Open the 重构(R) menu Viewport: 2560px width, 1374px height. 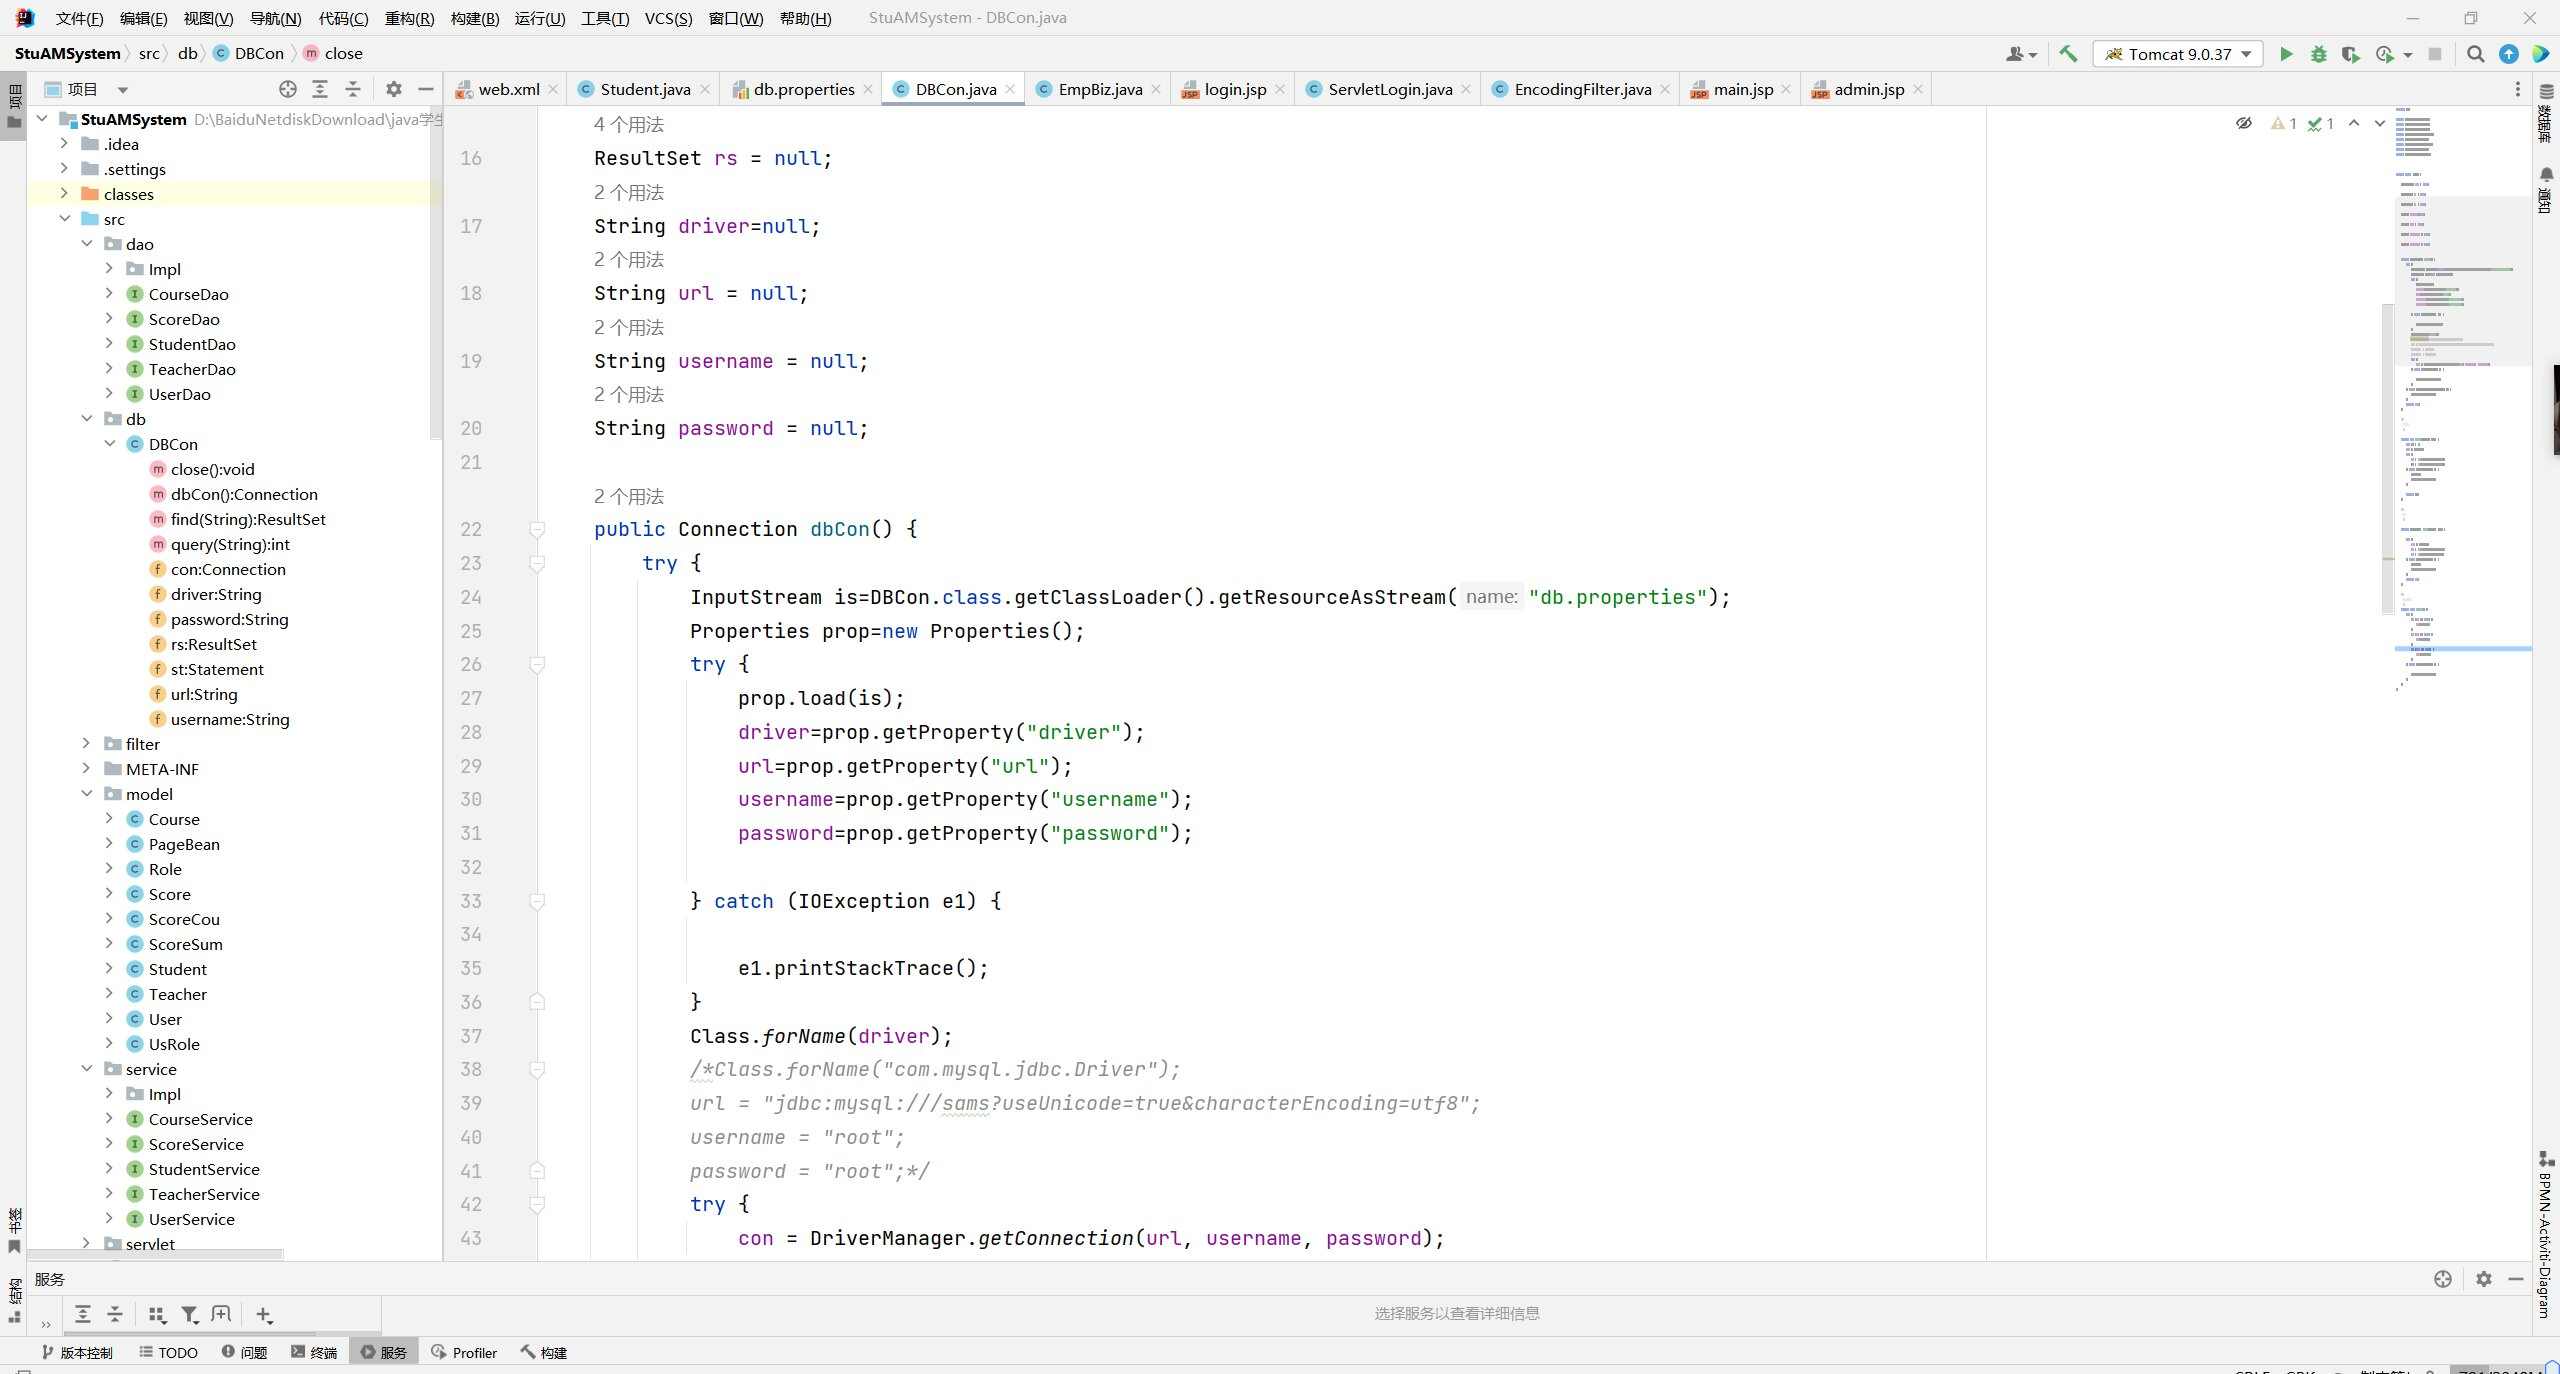(x=409, y=18)
